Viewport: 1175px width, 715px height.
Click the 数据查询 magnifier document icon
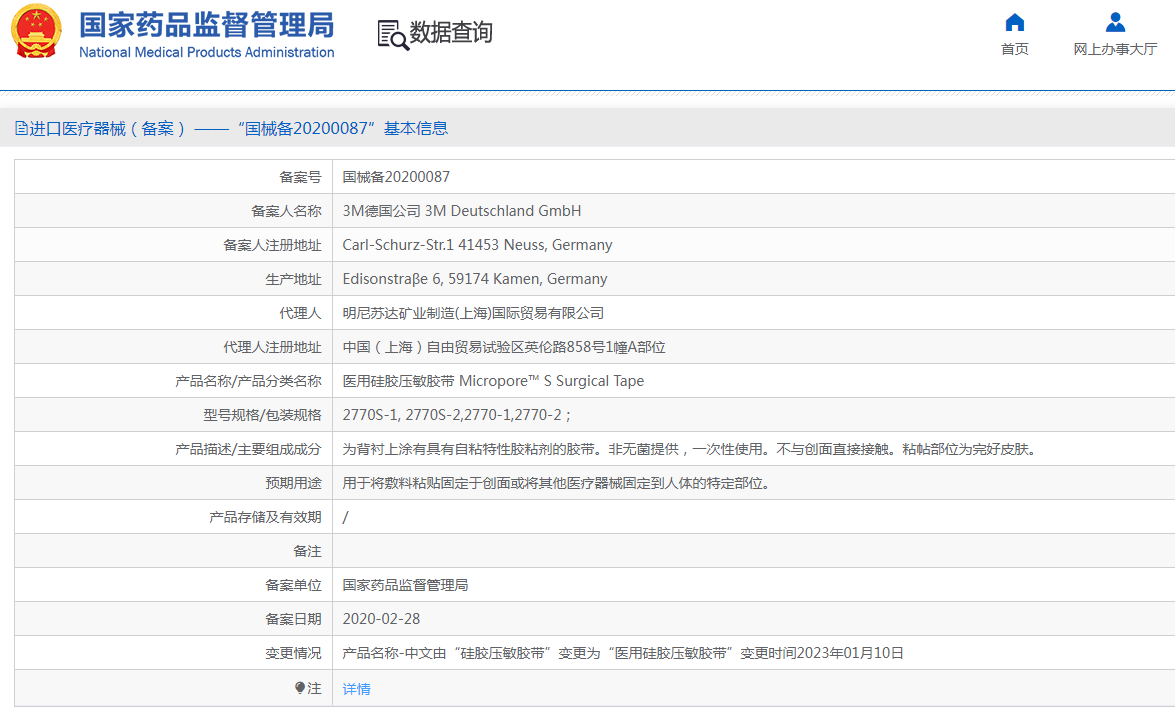click(392, 34)
